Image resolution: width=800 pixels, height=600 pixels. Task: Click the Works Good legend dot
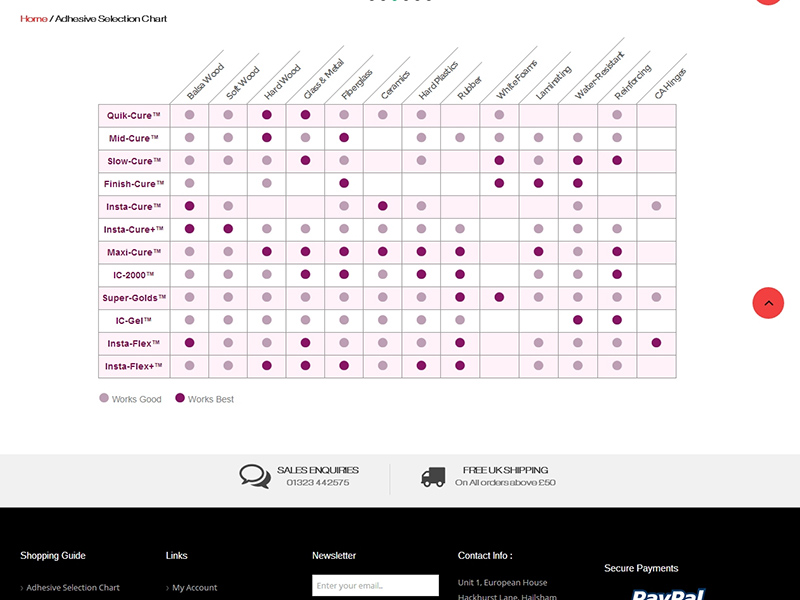104,398
